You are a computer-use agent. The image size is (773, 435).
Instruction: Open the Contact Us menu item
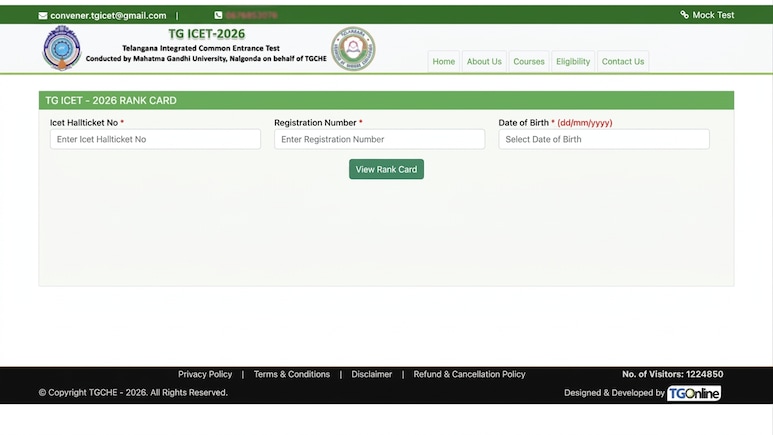click(x=623, y=62)
